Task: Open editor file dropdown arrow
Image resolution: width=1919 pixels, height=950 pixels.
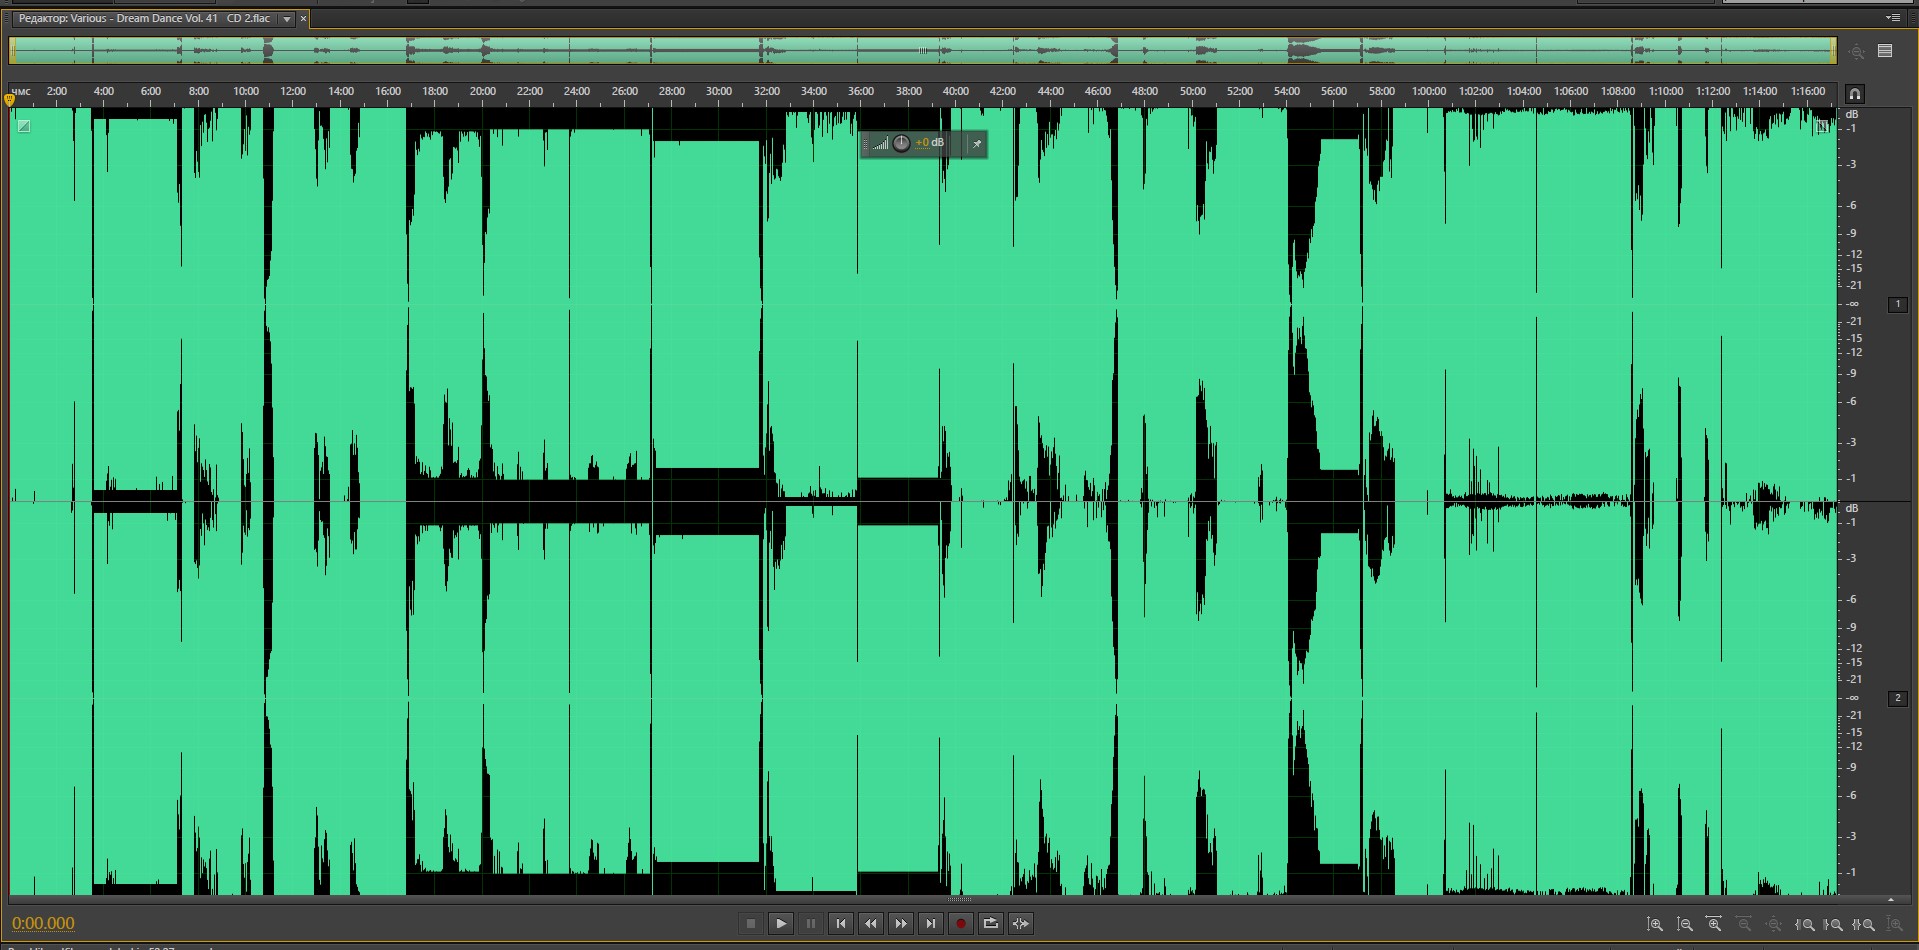Action: (287, 19)
